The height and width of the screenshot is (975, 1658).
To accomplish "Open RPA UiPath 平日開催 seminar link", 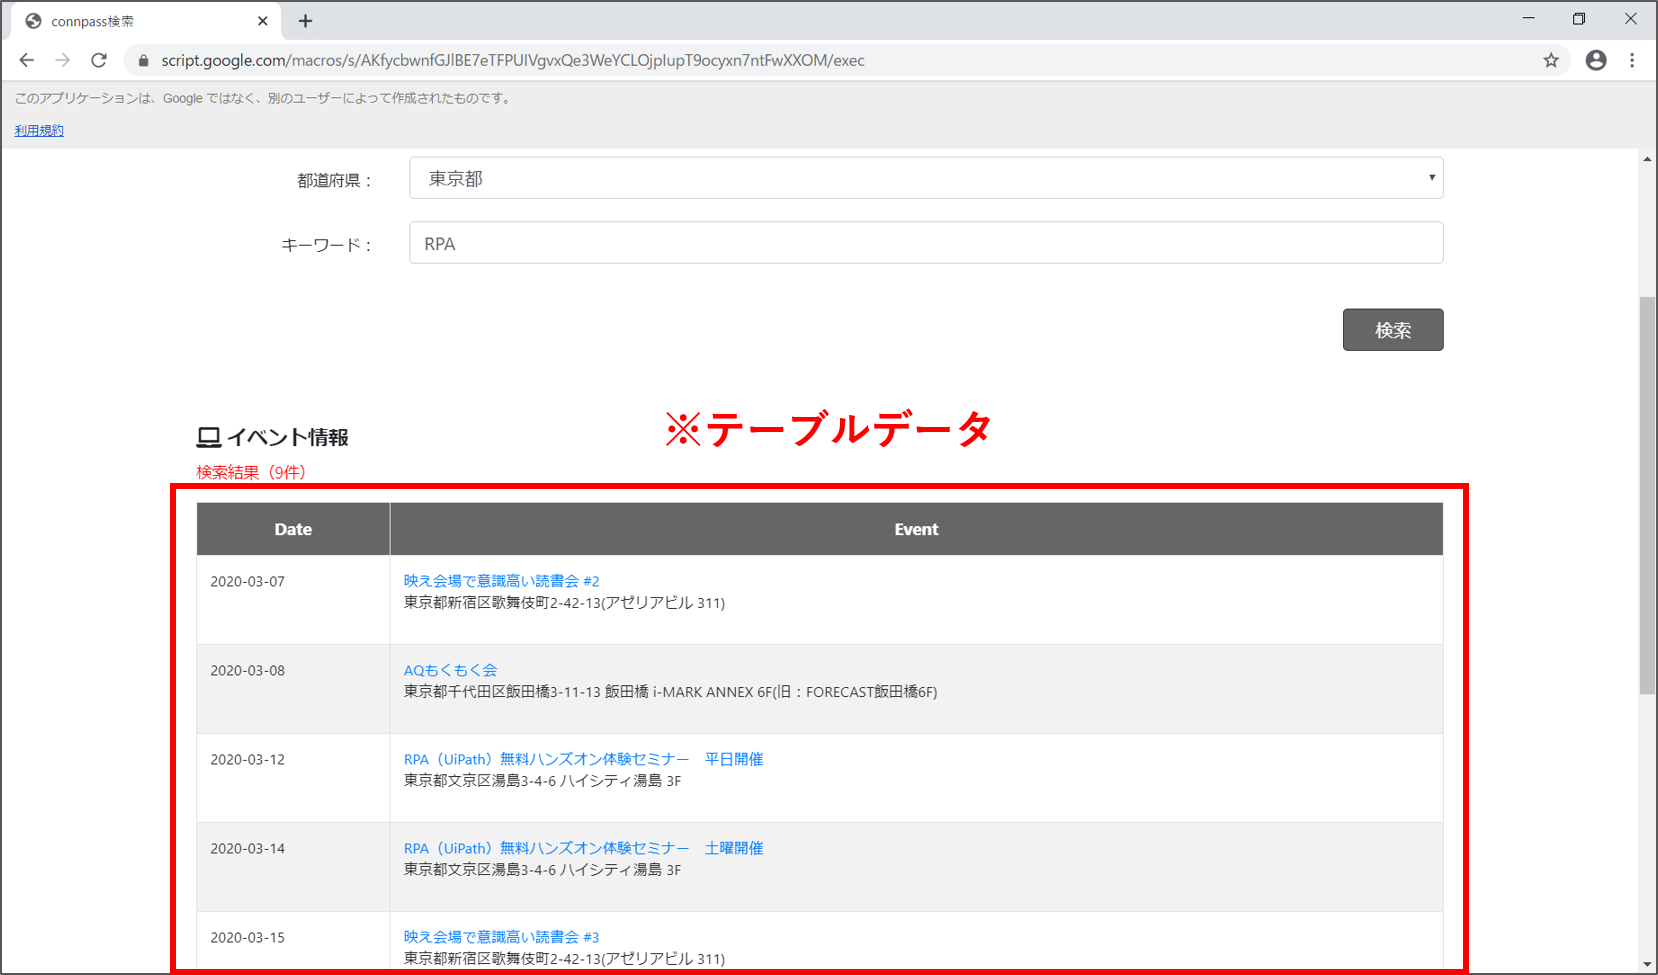I will point(583,759).
